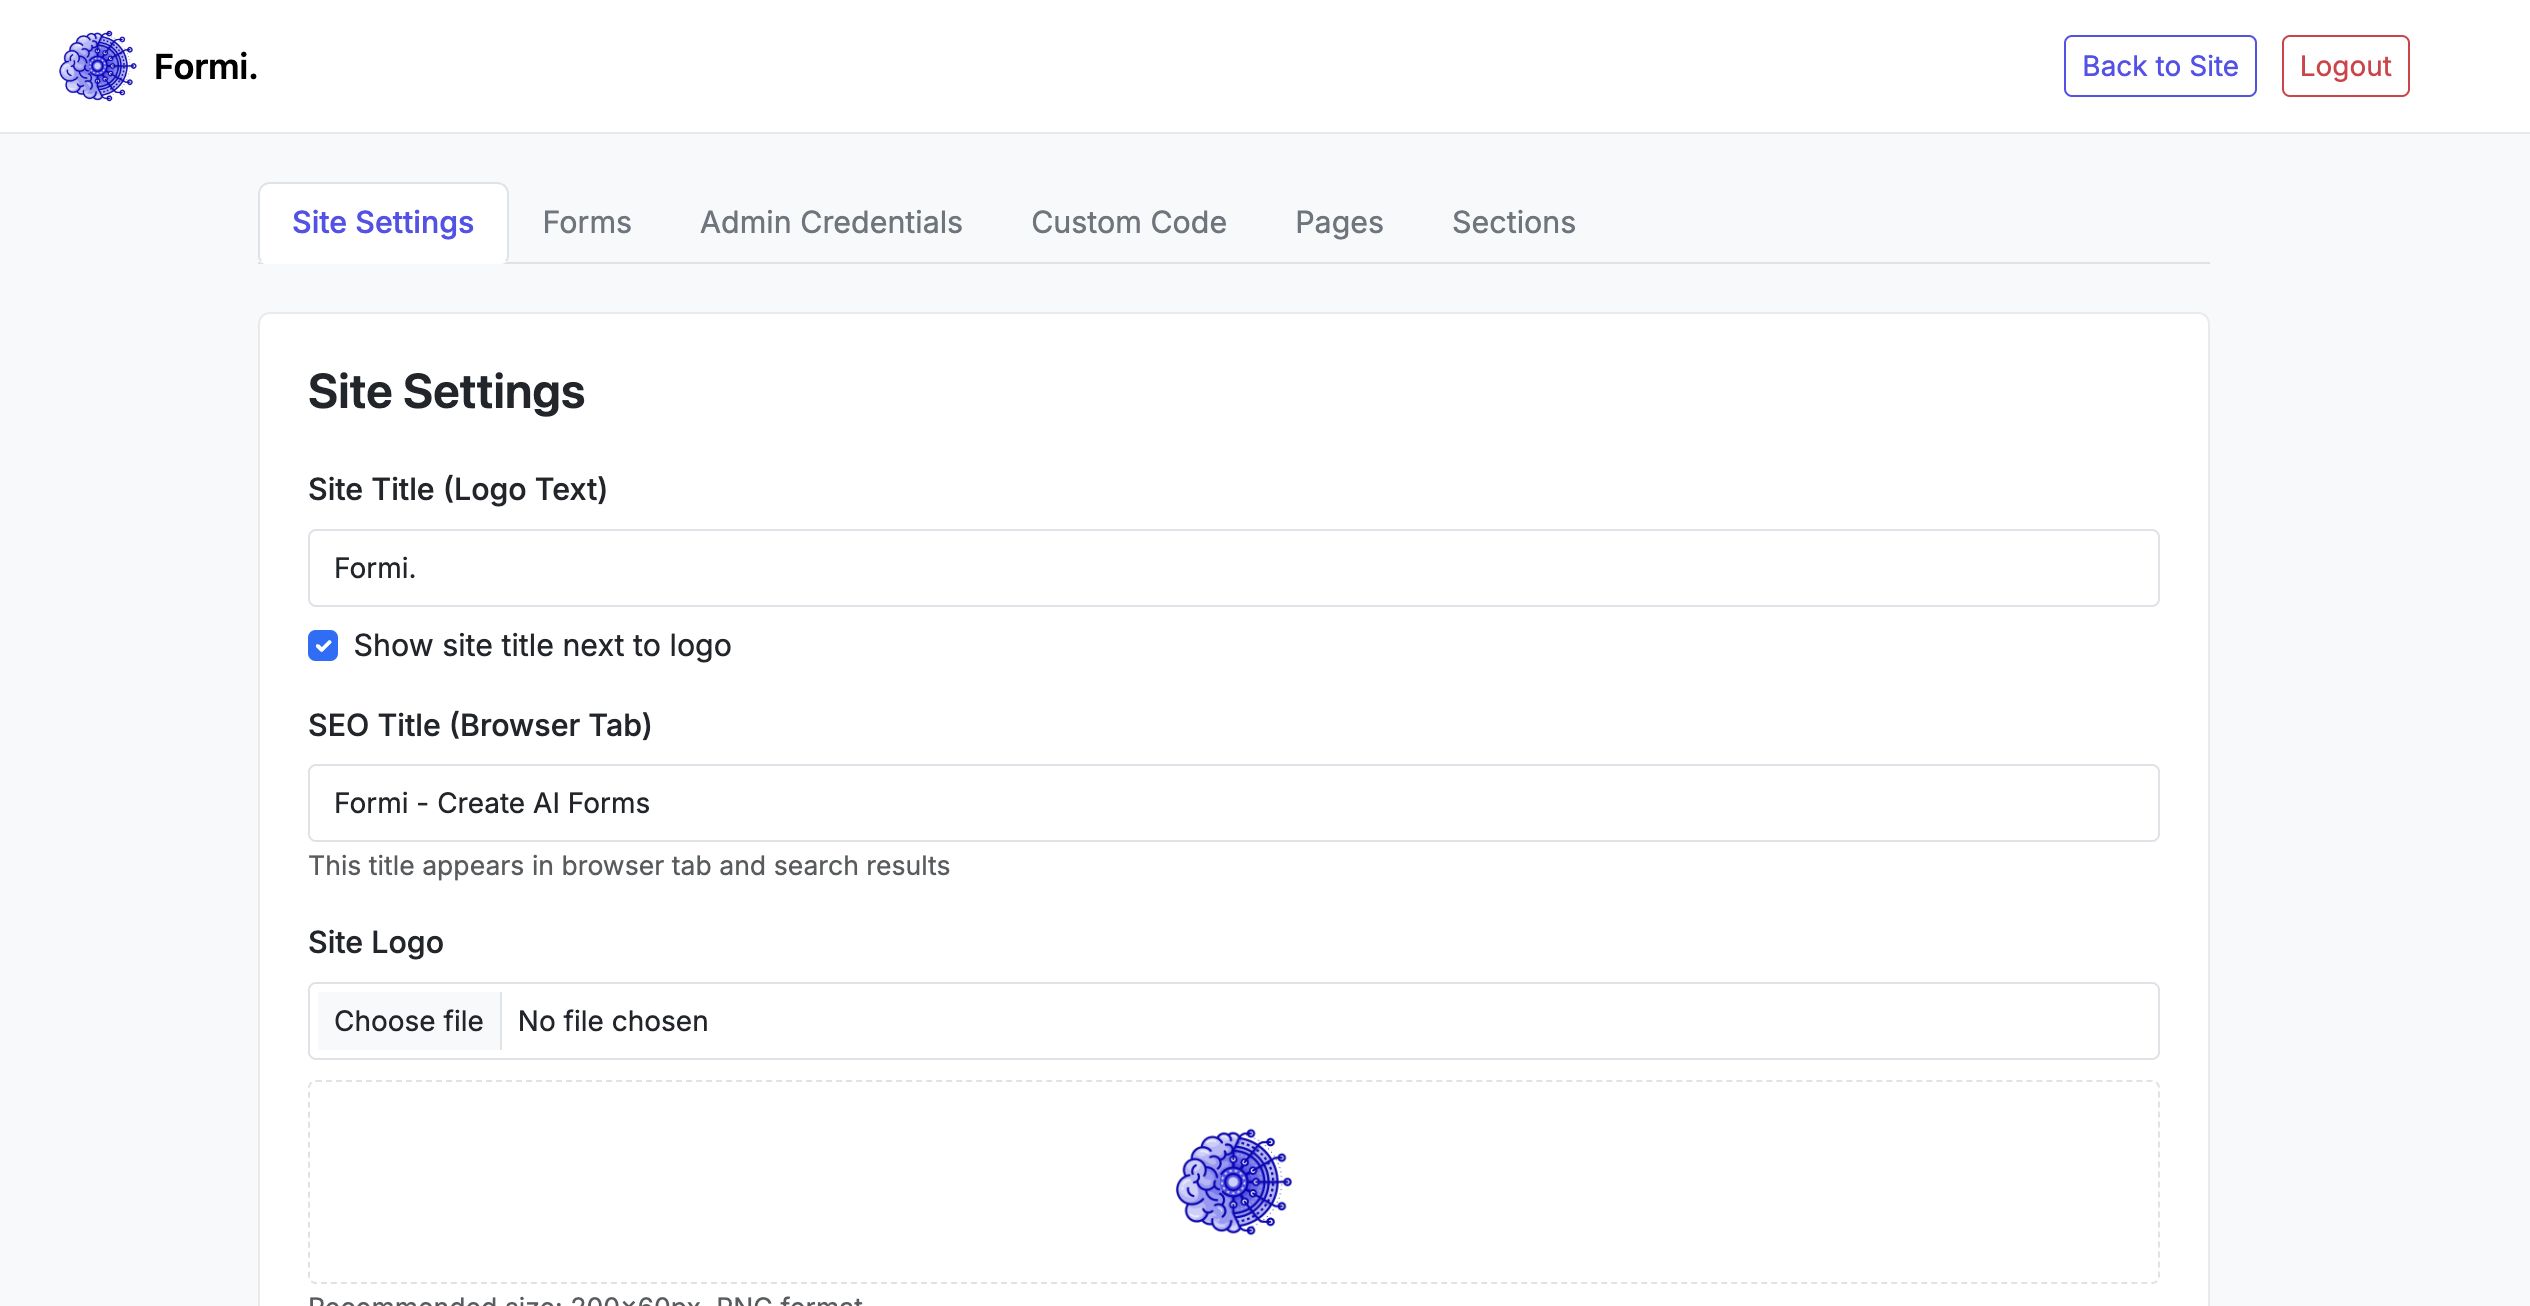Switch to the Forms tab
The image size is (2530, 1306).
pyautogui.click(x=587, y=222)
